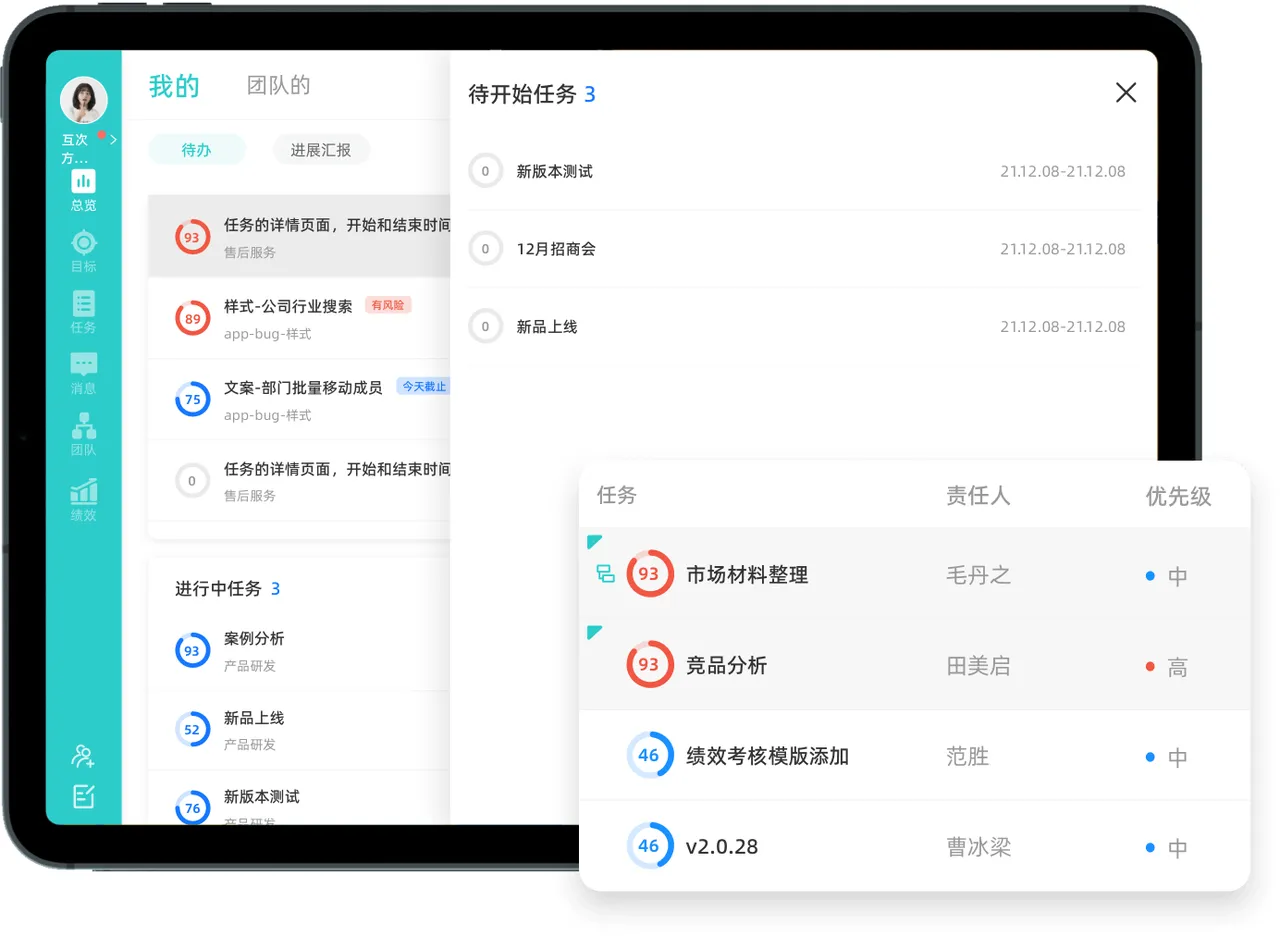Open the 总览 overview icon in sidebar
This screenshot has width=1280, height=936.
click(x=83, y=182)
